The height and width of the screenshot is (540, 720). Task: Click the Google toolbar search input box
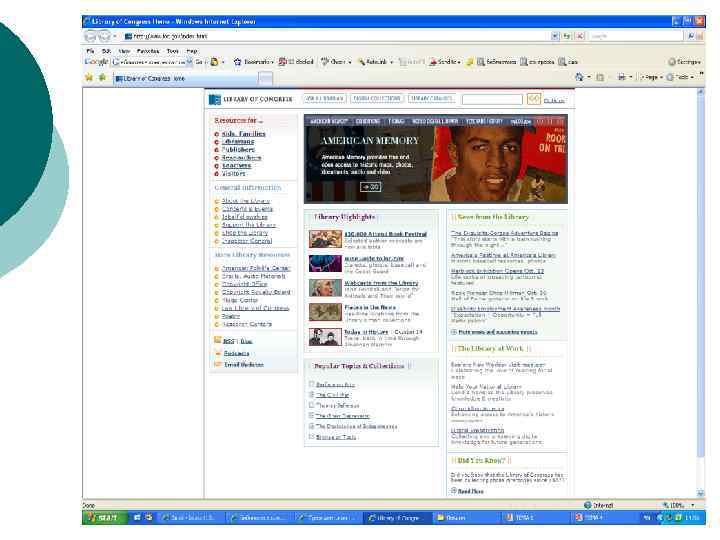tap(149, 62)
